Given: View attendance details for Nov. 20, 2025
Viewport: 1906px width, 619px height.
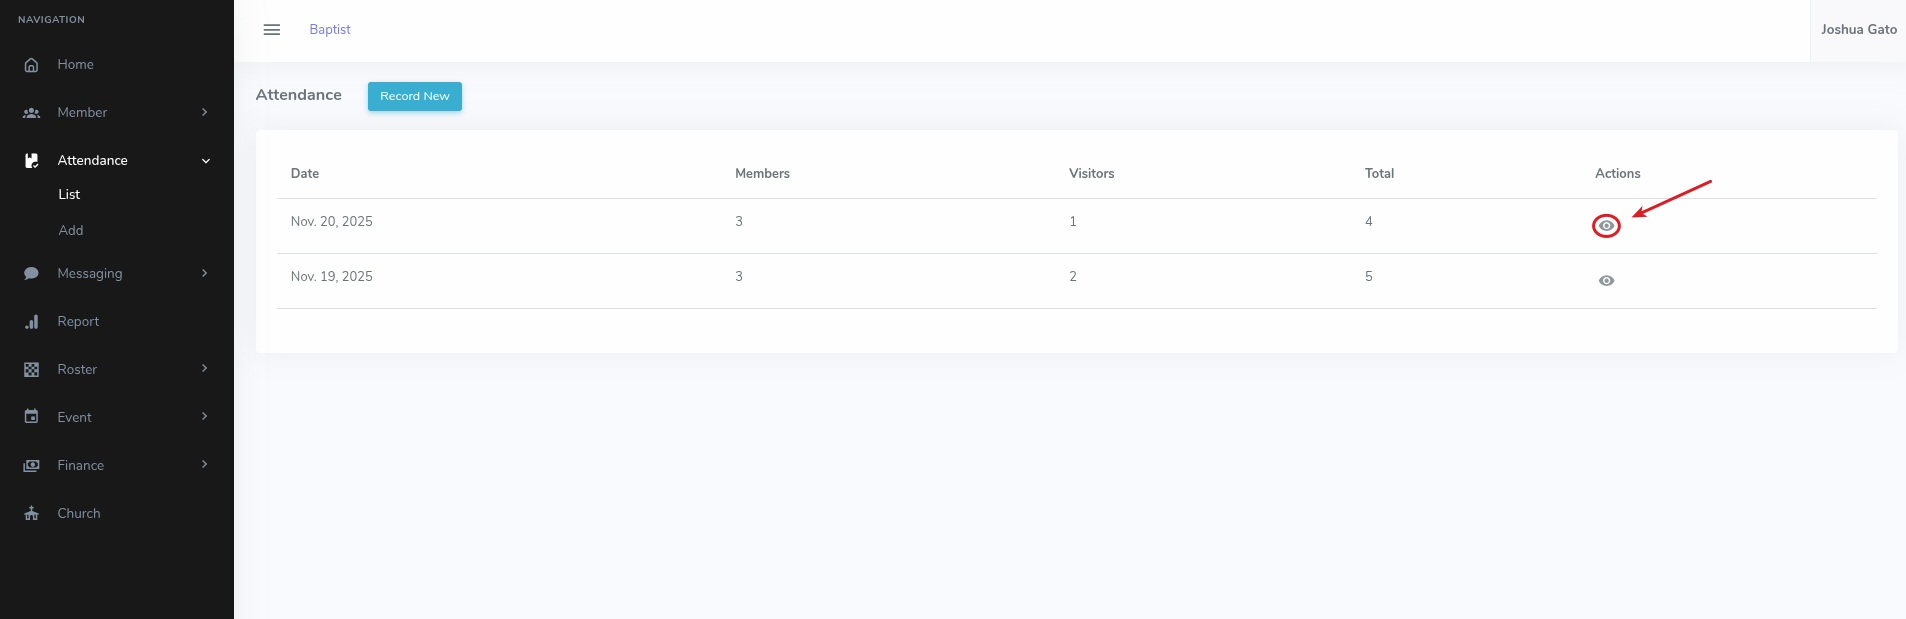Looking at the screenshot, I should pos(1606,226).
